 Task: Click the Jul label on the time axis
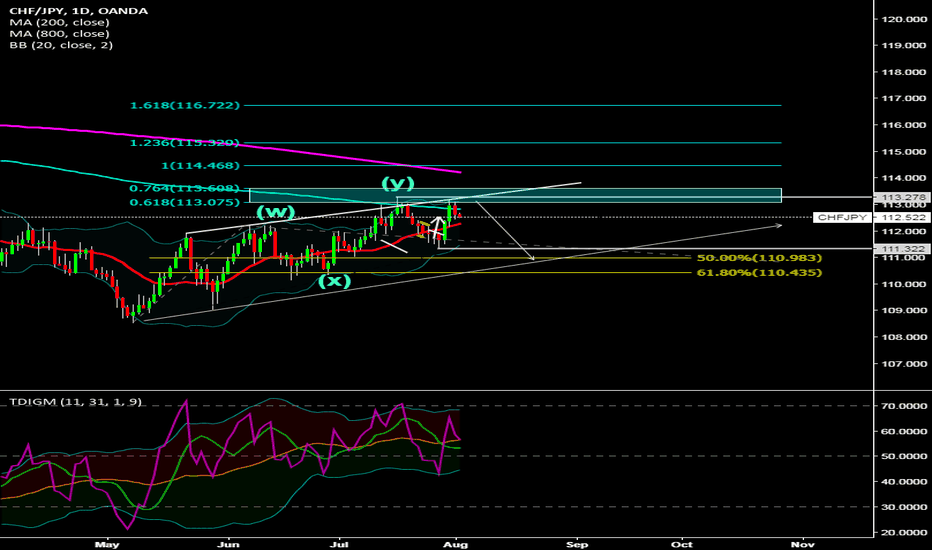point(339,544)
